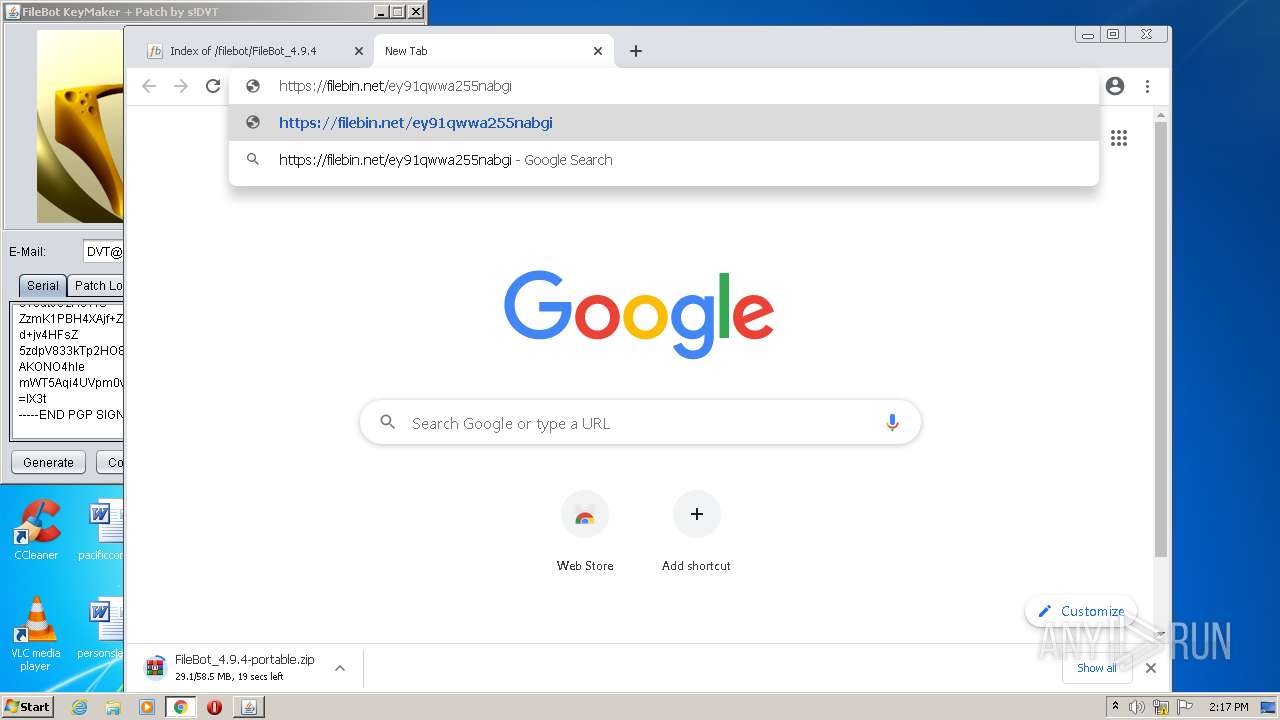Click the Google logo
The width and height of the screenshot is (1280, 720).
click(639, 313)
